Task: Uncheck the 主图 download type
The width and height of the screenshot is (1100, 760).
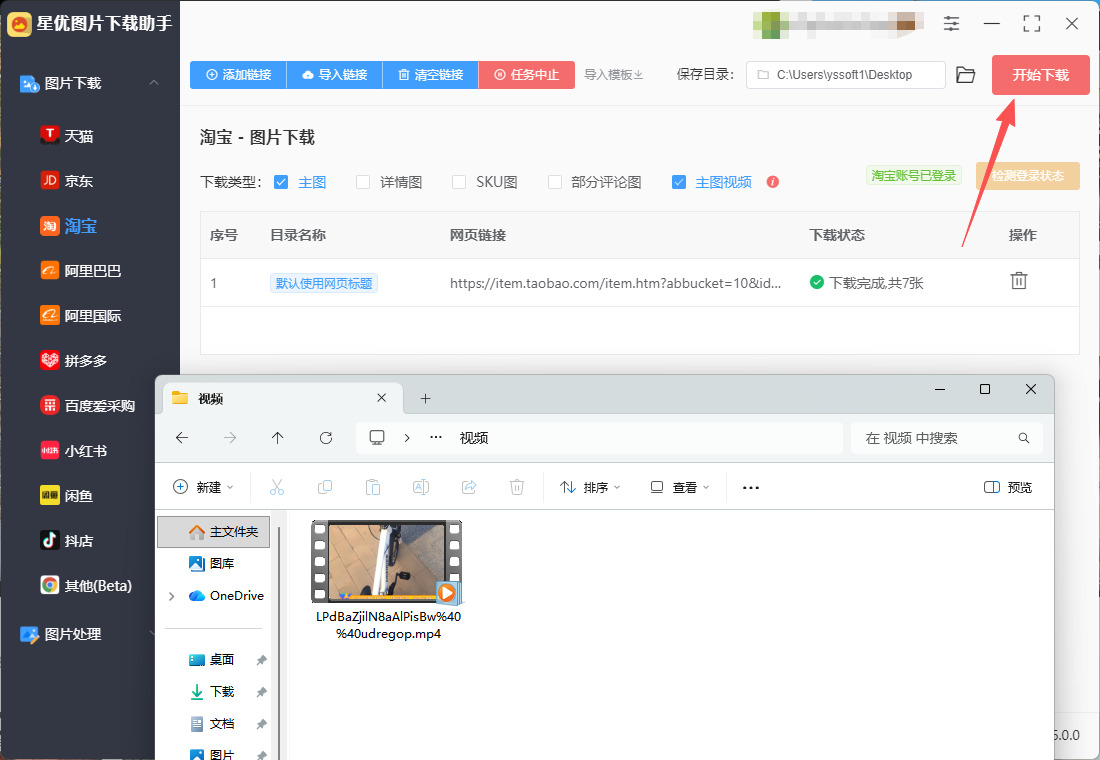Action: click(x=281, y=182)
